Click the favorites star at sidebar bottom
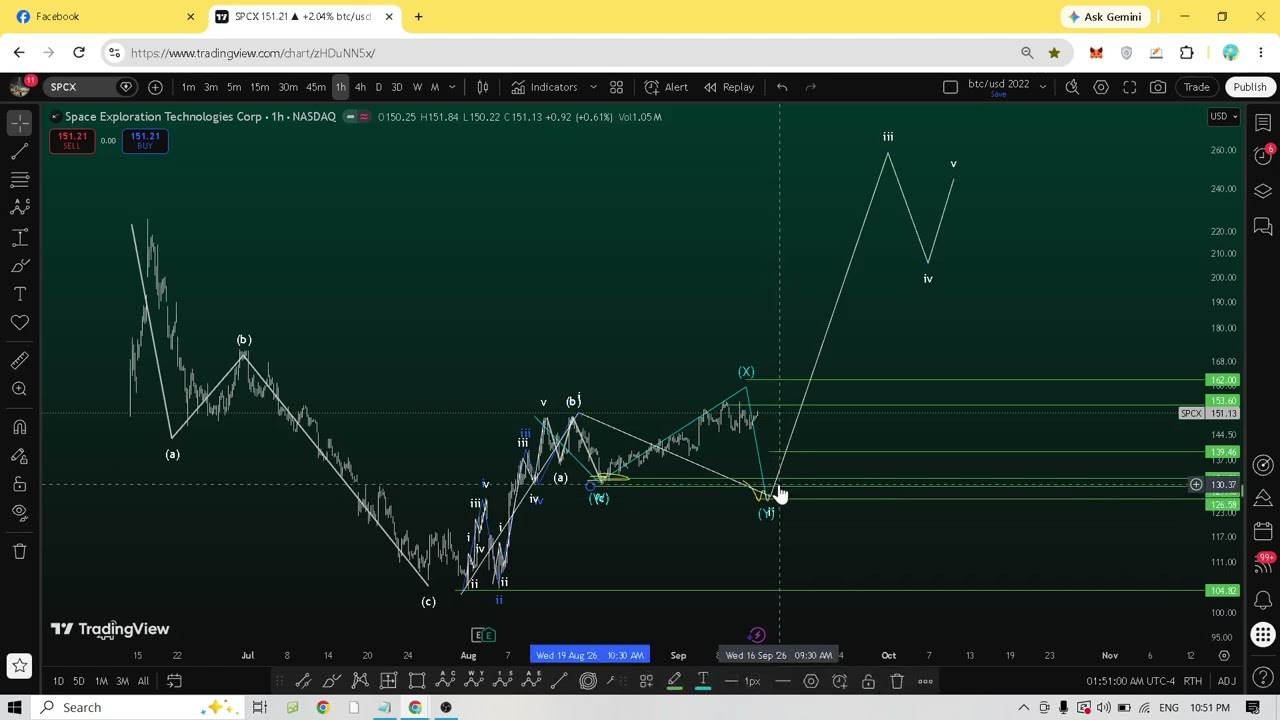Viewport: 1280px width, 720px height. [19, 665]
